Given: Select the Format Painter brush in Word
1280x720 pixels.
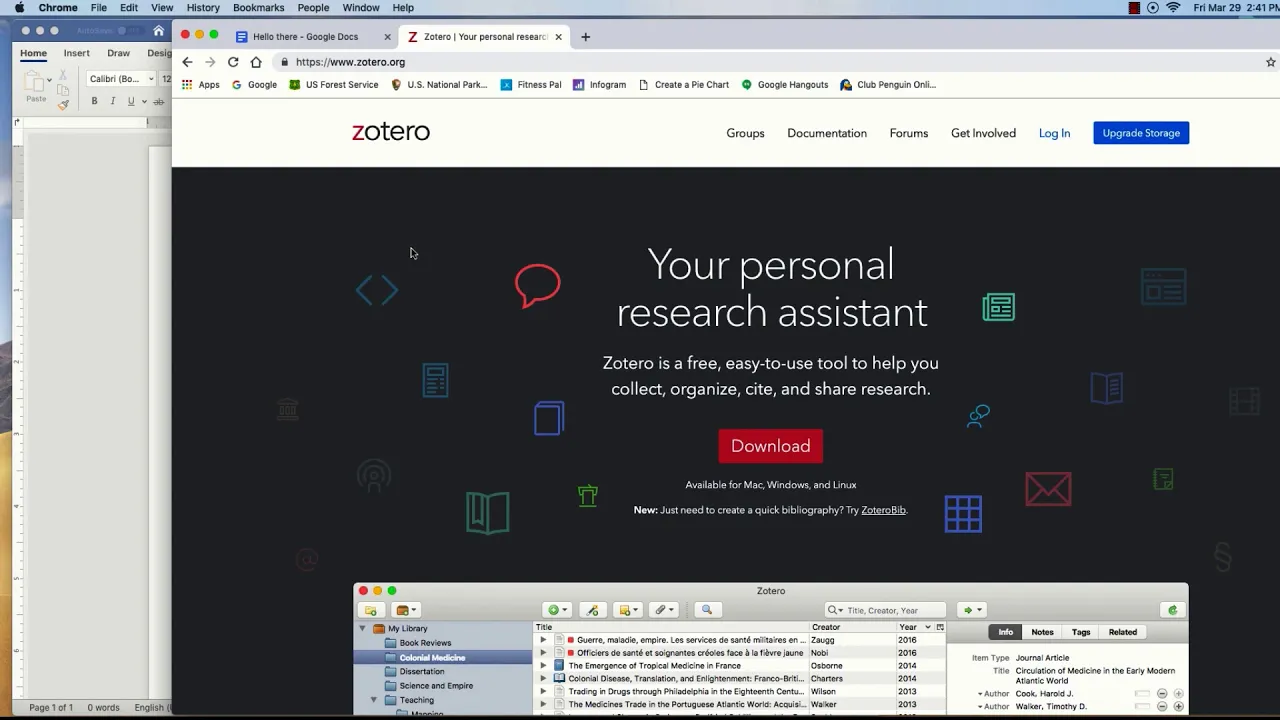Looking at the screenshot, I should [x=63, y=104].
